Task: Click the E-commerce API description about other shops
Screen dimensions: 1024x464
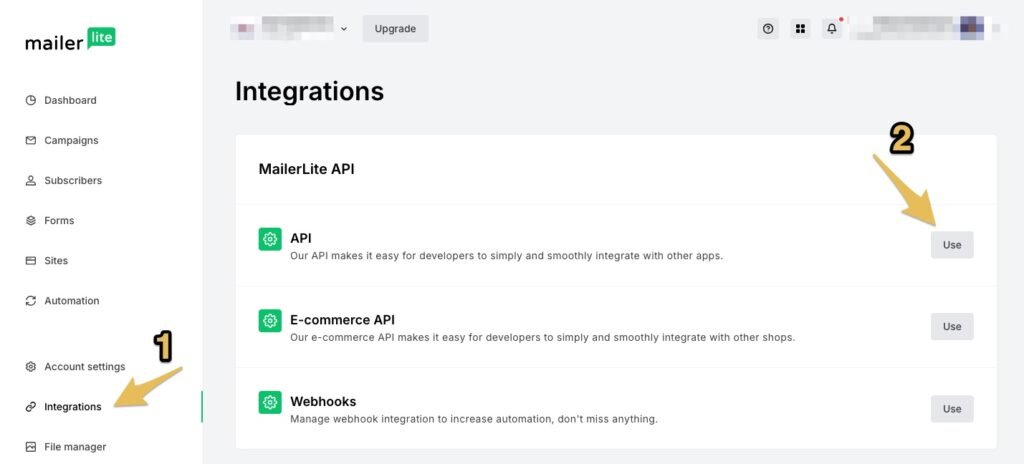Action: tap(543, 338)
